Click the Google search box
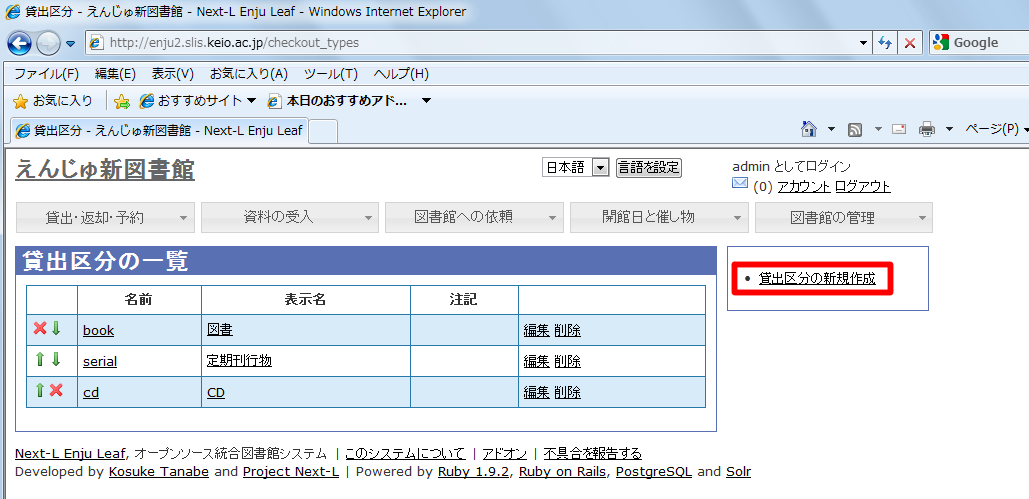 [x=979, y=43]
